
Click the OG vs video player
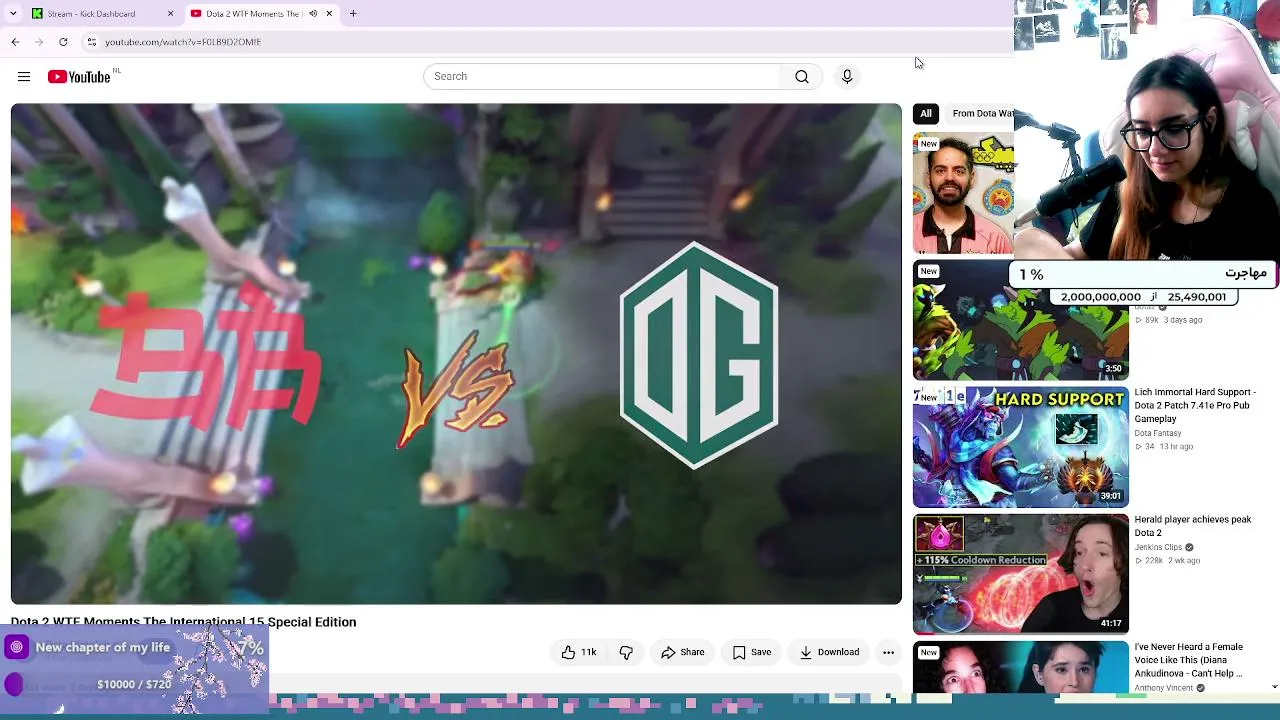456,354
